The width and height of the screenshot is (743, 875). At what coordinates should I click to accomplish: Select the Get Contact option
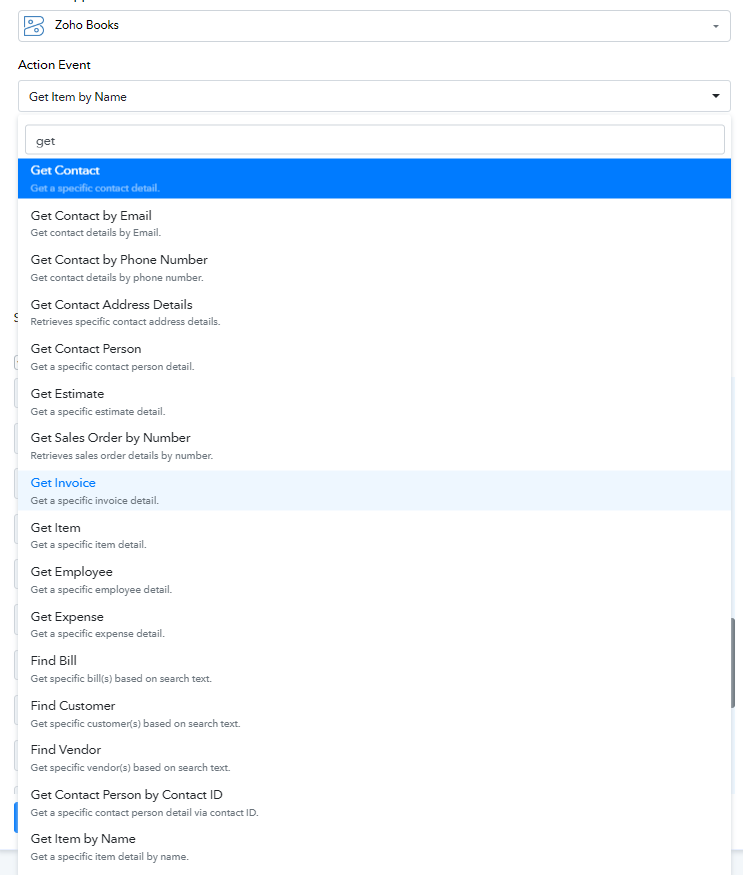pyautogui.click(x=374, y=179)
